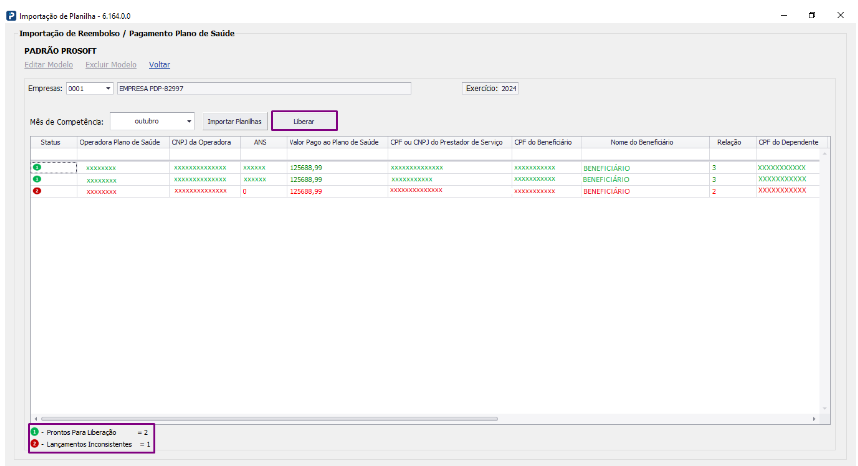Image resolution: width=858 pixels, height=466 pixels.
Task: Click the Status column header
Action: coord(50,143)
